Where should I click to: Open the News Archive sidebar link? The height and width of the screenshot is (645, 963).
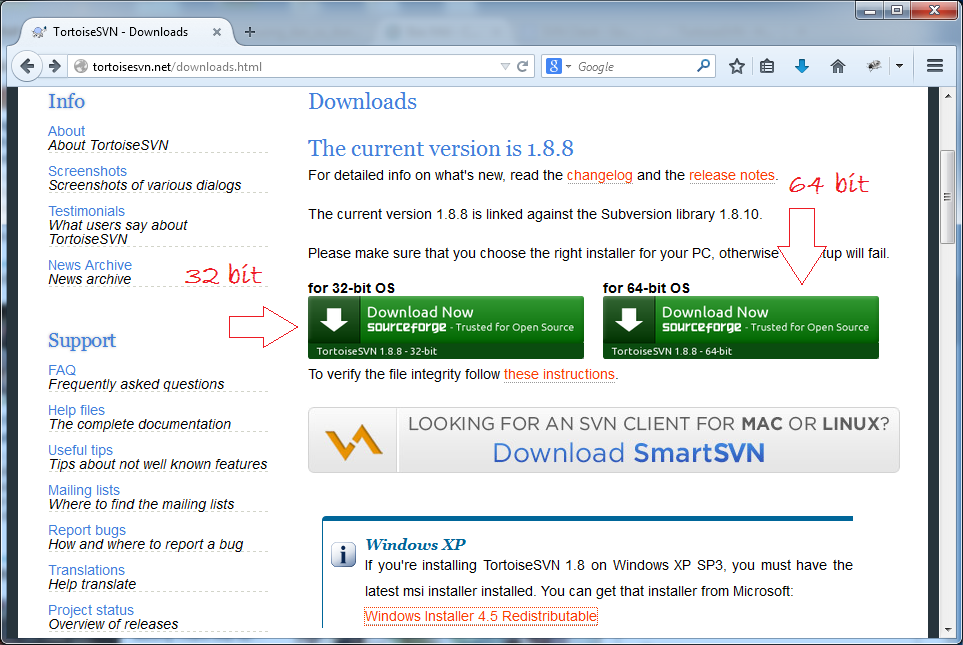[x=90, y=265]
